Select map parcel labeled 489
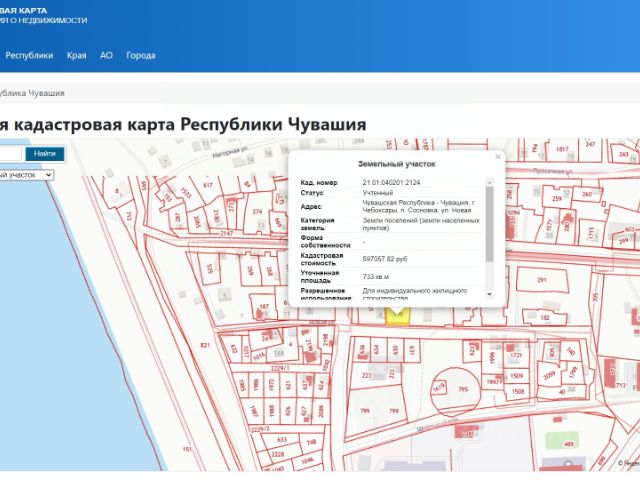Image resolution: width=640 pixels, height=480 pixels. click(569, 444)
